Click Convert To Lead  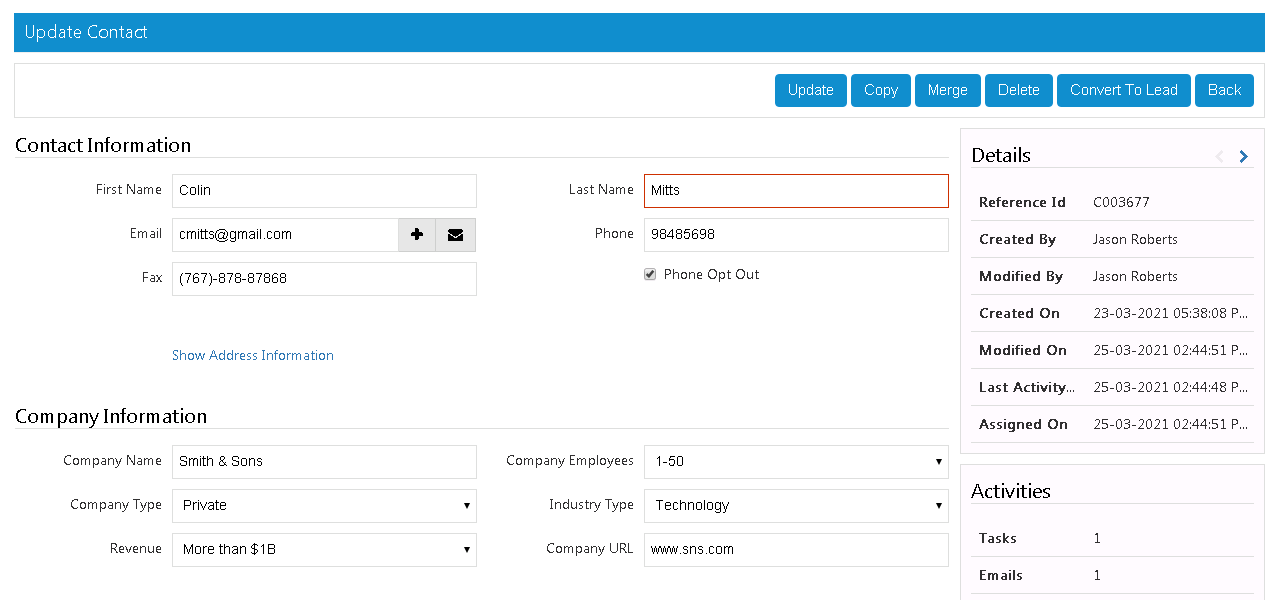[1123, 90]
